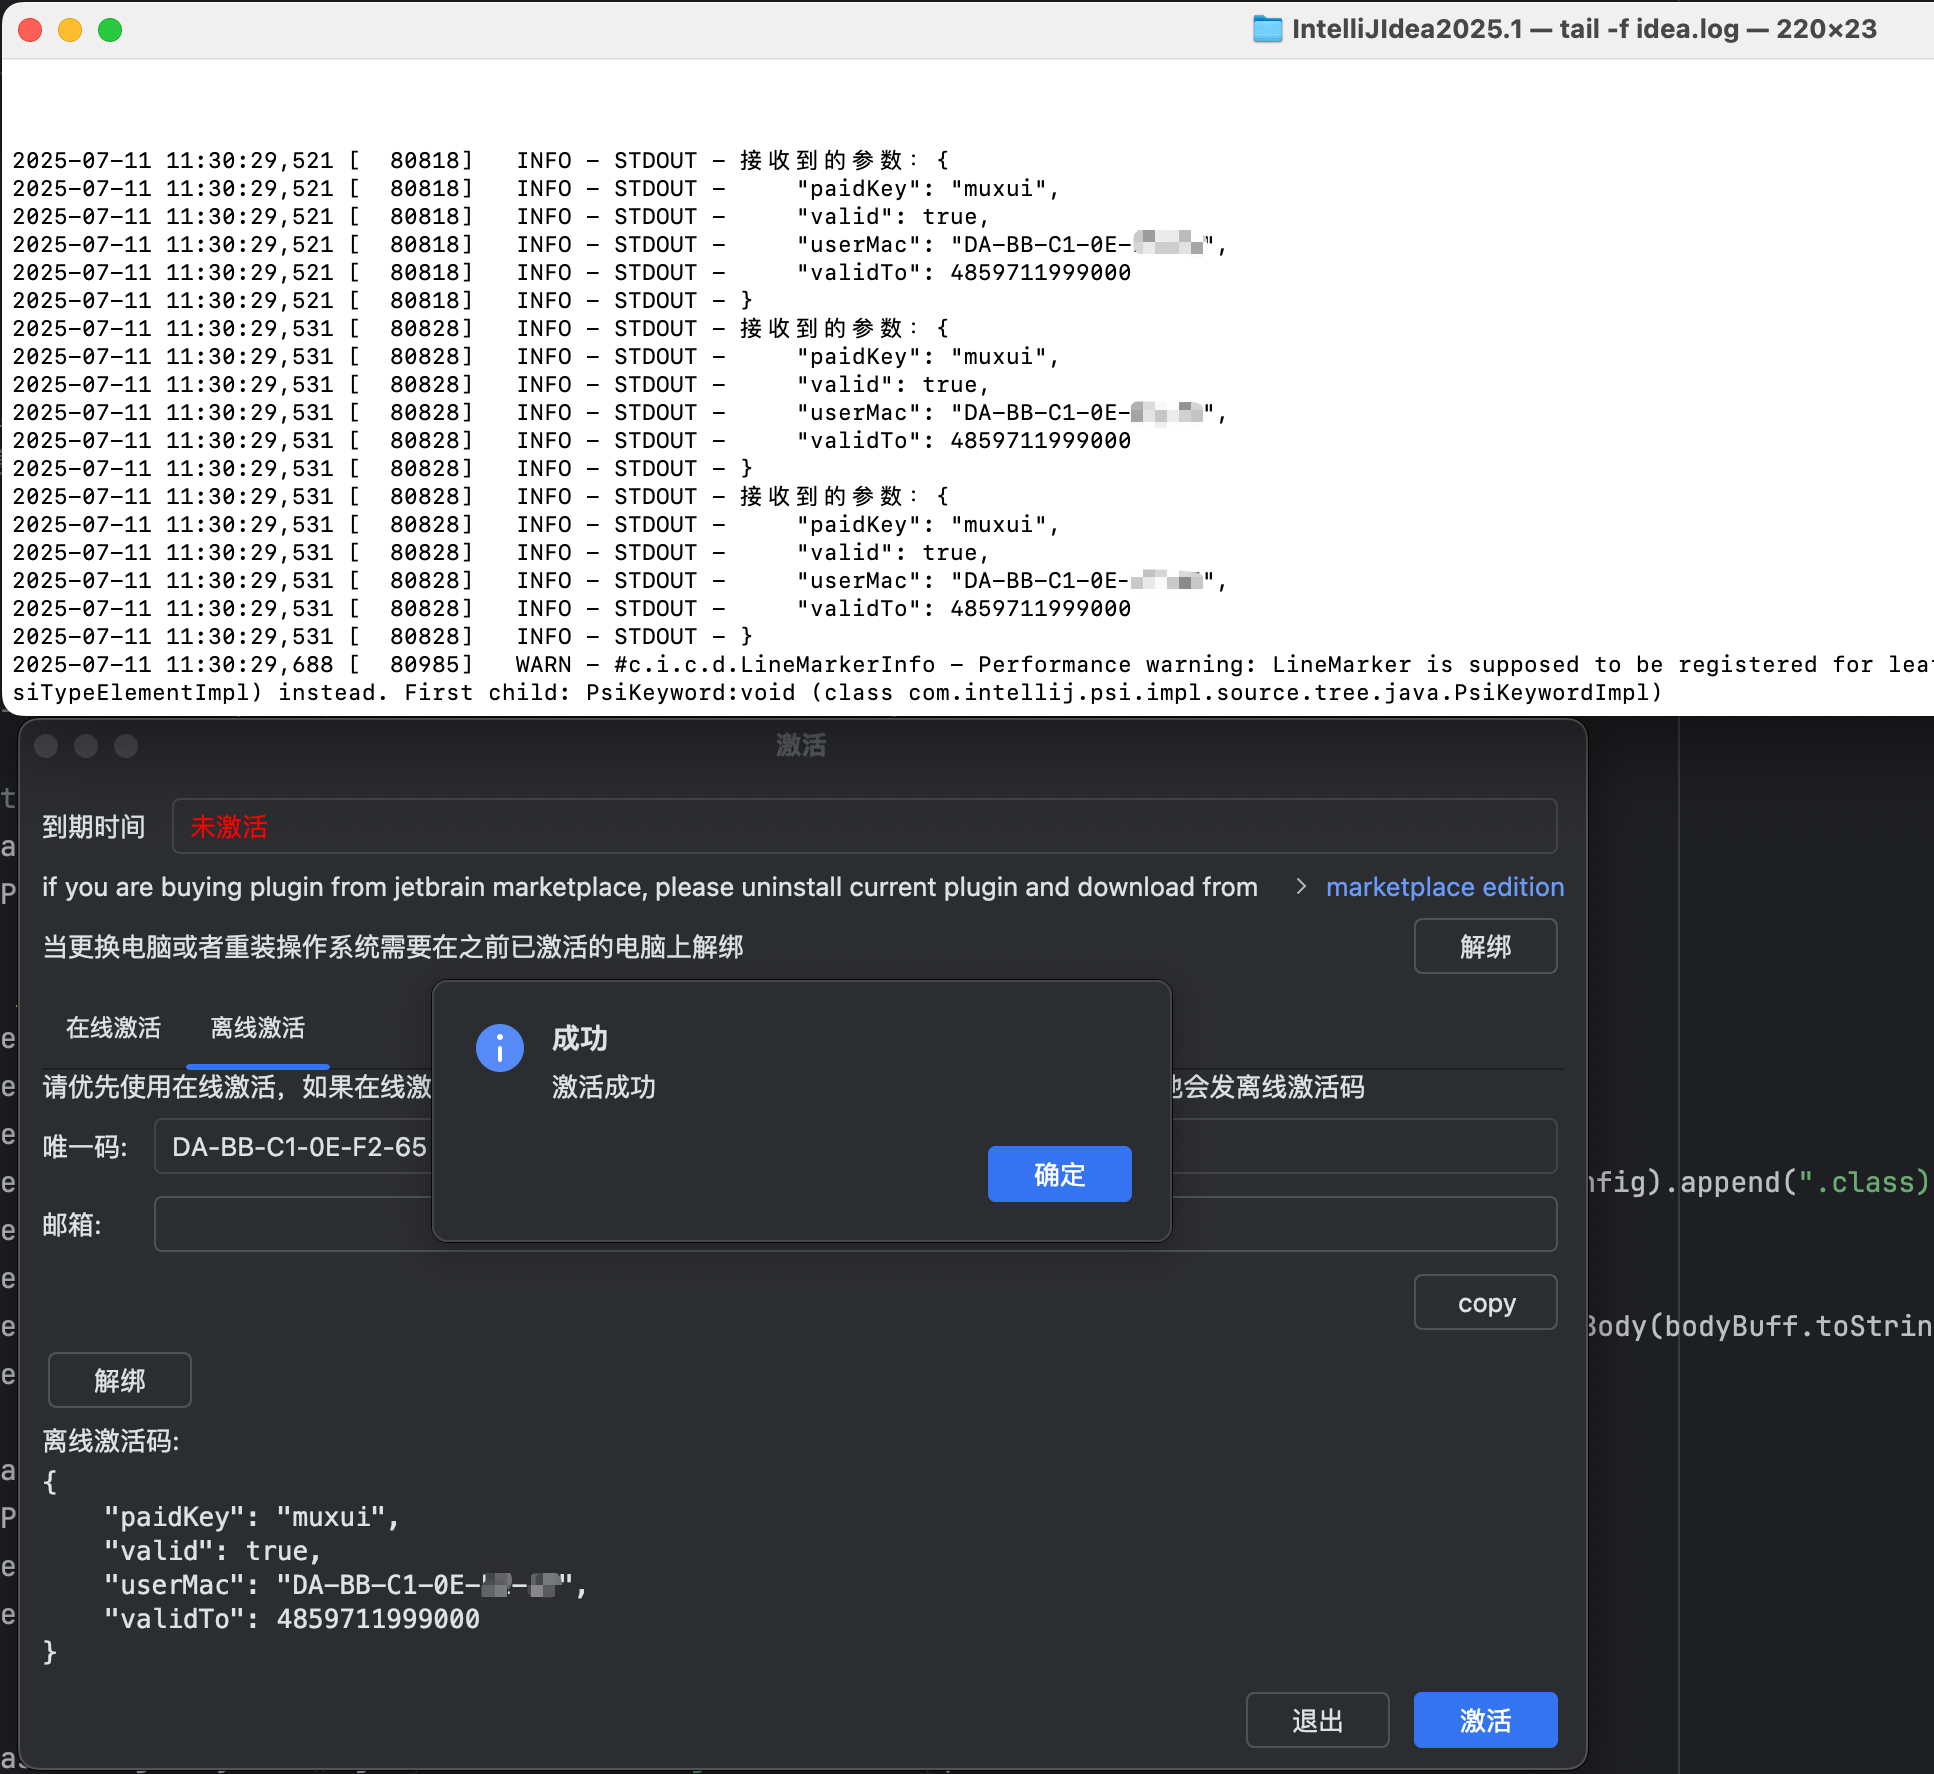Focus the 邮箱 email input field
This screenshot has height=1774, width=1934.
(x=292, y=1225)
